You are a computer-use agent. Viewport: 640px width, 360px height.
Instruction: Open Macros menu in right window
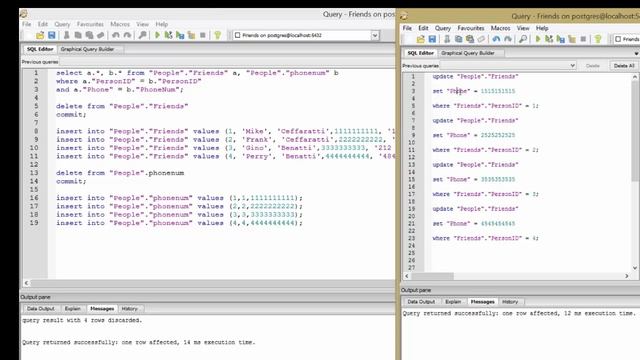coord(500,28)
